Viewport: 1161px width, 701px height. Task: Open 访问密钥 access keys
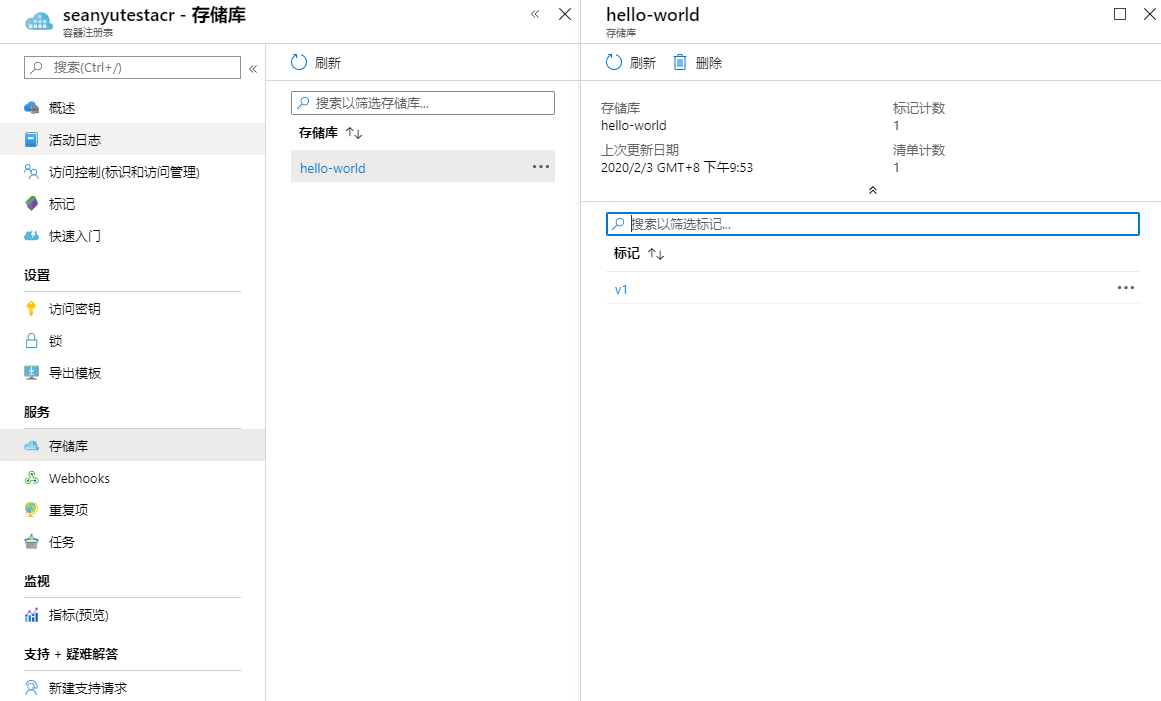(x=75, y=309)
